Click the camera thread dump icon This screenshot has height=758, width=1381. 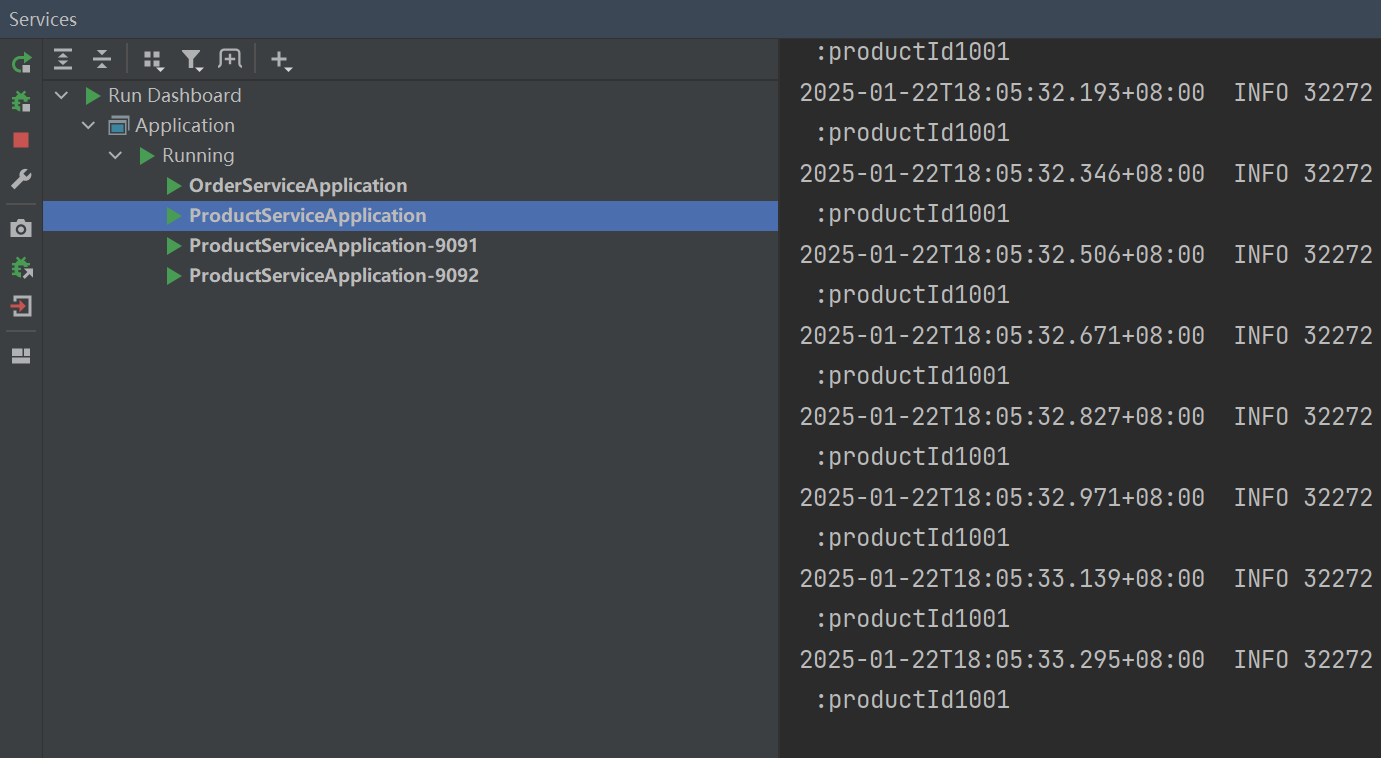click(x=21, y=229)
